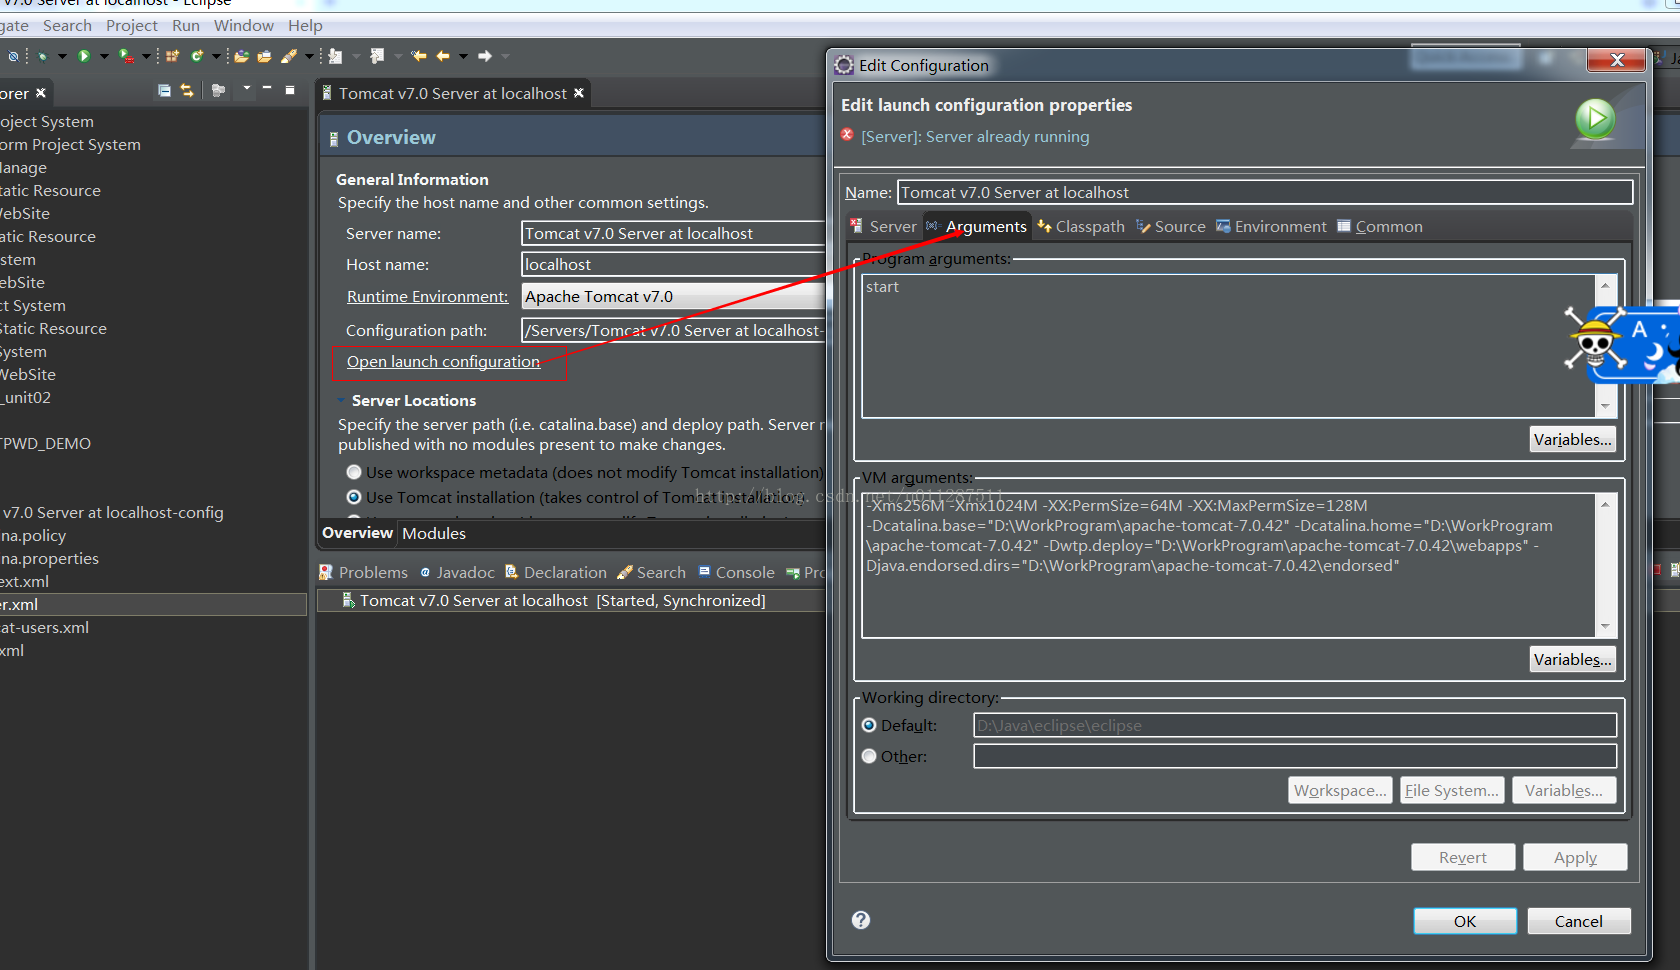Screen dimensions: 1680x970
Task: Click Variables button under Program arguments
Action: click(1573, 439)
